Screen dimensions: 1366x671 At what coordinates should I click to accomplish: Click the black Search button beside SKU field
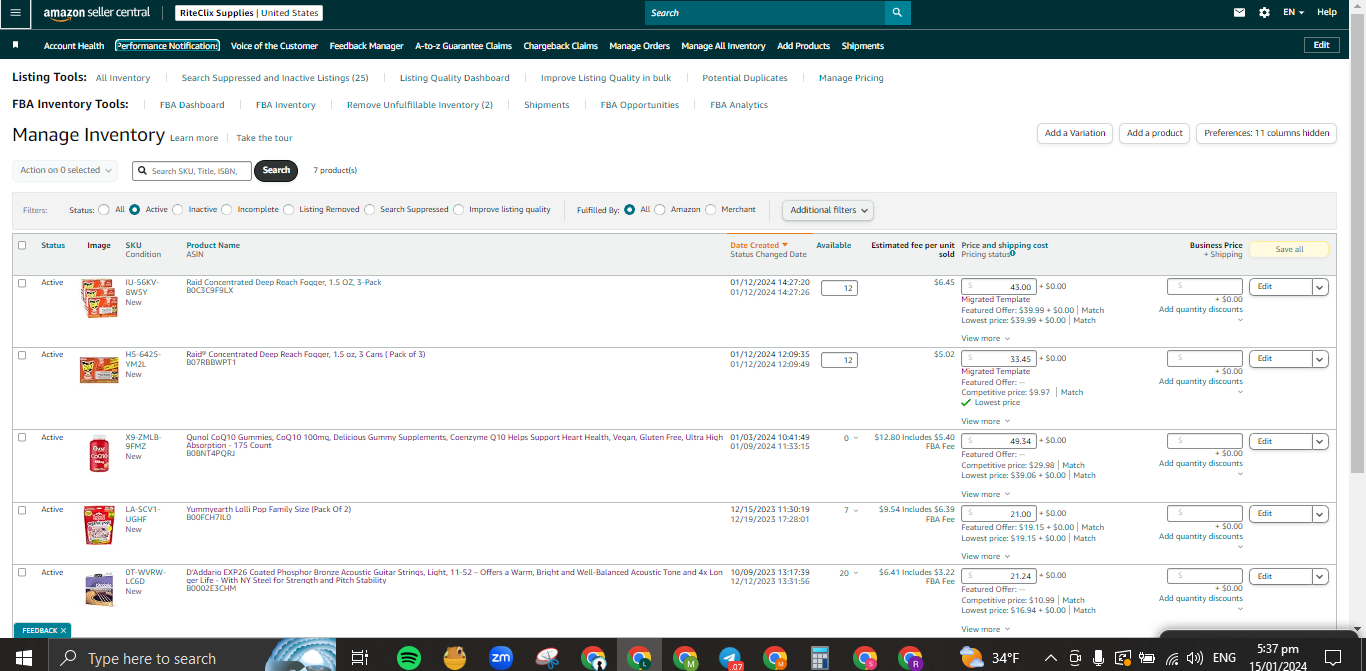tap(277, 170)
